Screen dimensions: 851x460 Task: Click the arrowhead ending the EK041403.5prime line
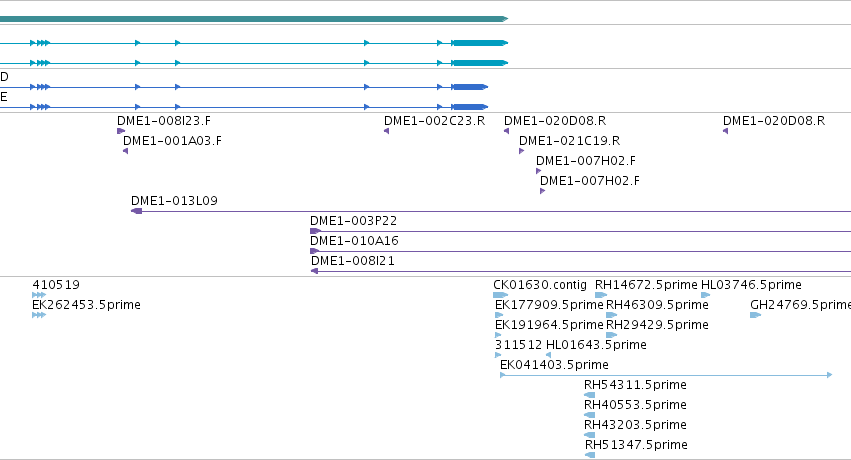[x=829, y=375]
